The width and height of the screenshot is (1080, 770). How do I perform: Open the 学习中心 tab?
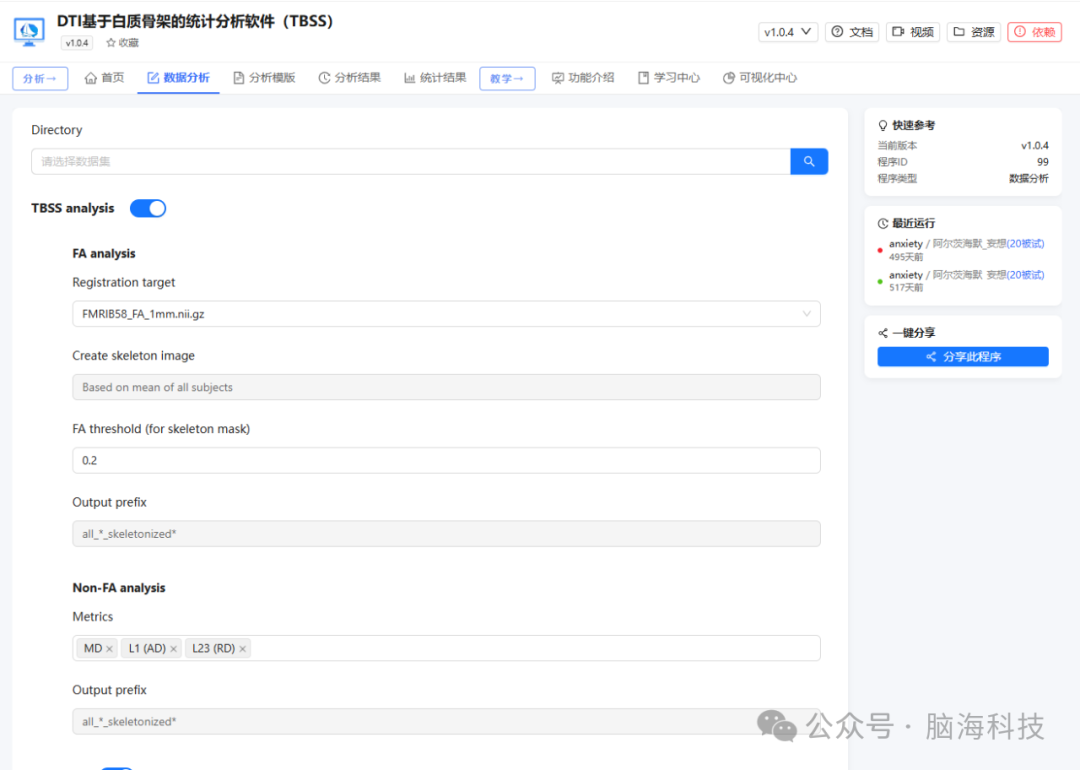669,78
